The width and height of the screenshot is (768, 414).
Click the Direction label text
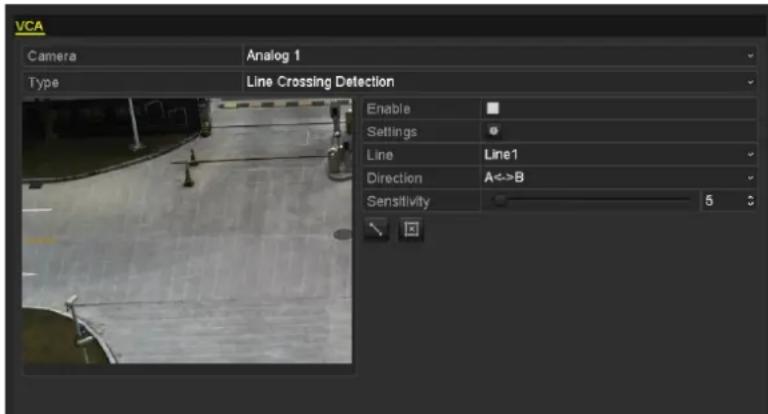(x=394, y=178)
